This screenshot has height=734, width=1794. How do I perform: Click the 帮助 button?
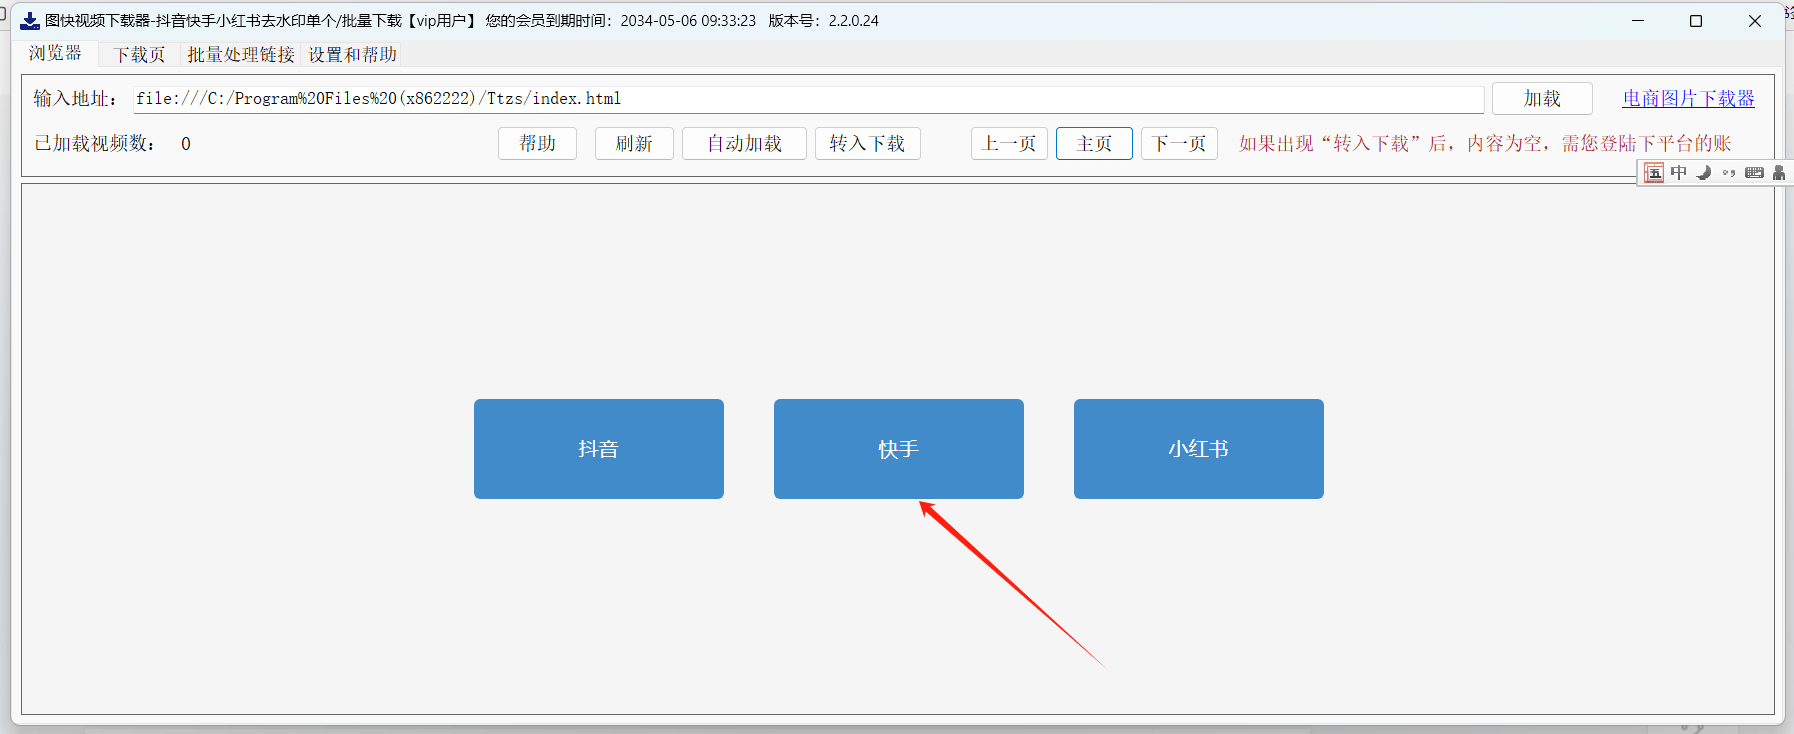537,144
